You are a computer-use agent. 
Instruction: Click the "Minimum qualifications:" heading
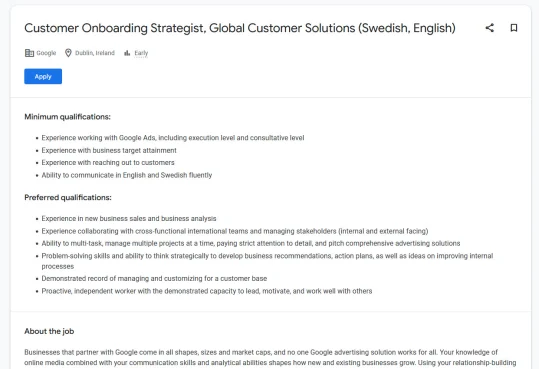point(67,117)
